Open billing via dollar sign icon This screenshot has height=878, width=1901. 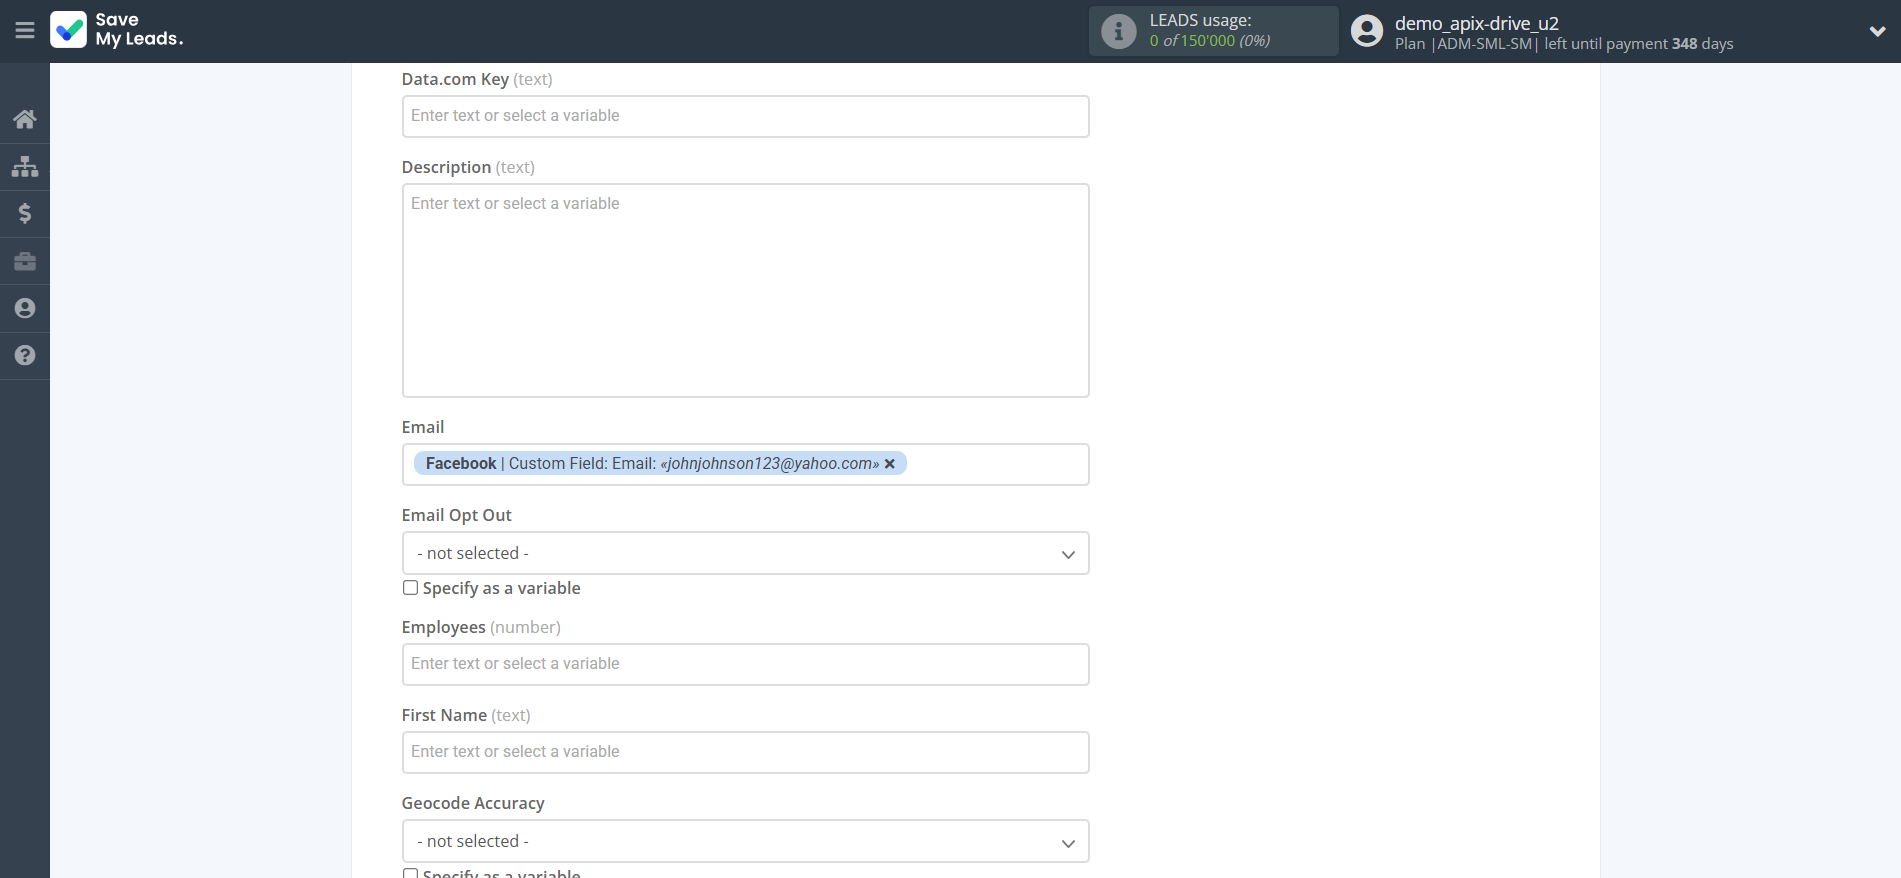point(25,213)
